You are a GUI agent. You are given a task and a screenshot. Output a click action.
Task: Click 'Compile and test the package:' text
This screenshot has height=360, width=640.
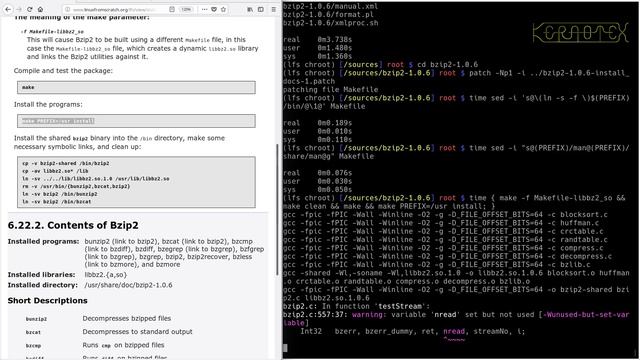pos(62,71)
